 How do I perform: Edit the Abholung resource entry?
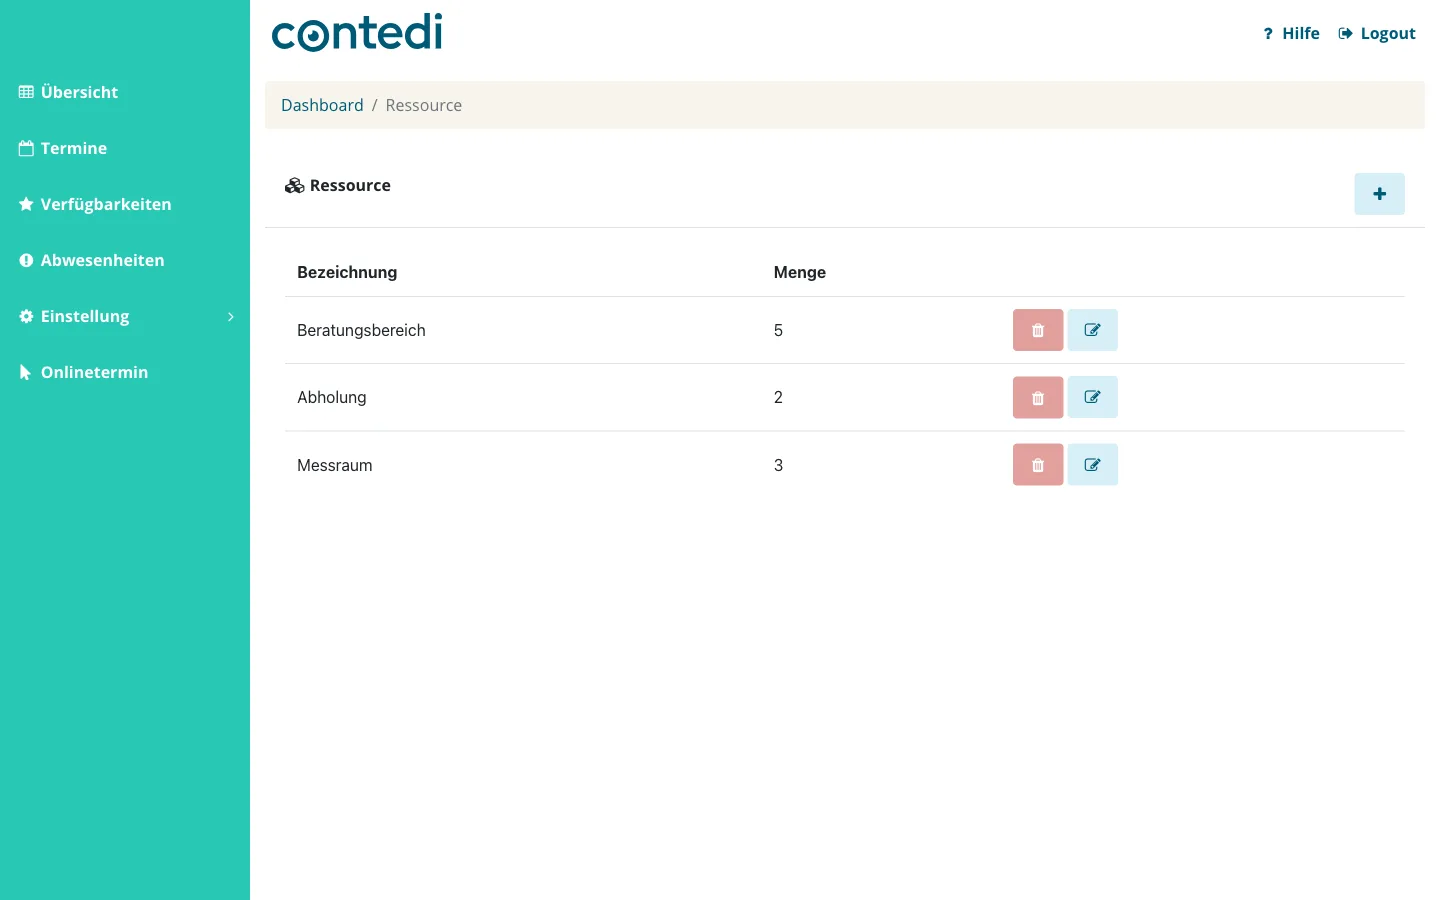[x=1092, y=397]
